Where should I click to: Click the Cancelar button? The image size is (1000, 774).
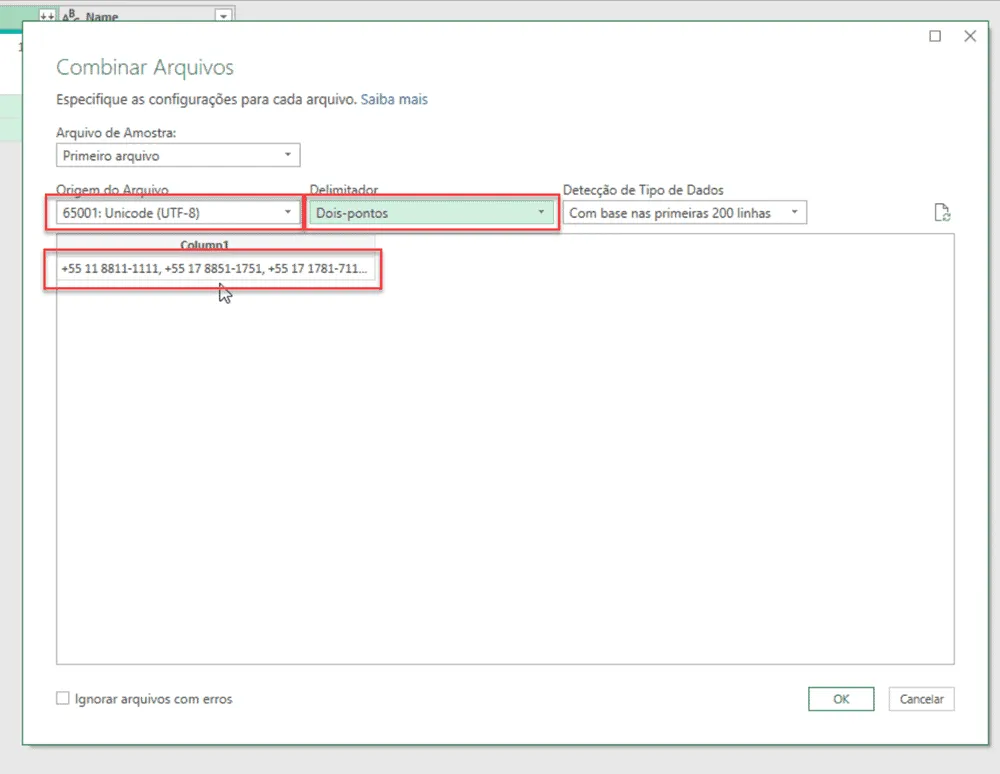[x=921, y=699]
